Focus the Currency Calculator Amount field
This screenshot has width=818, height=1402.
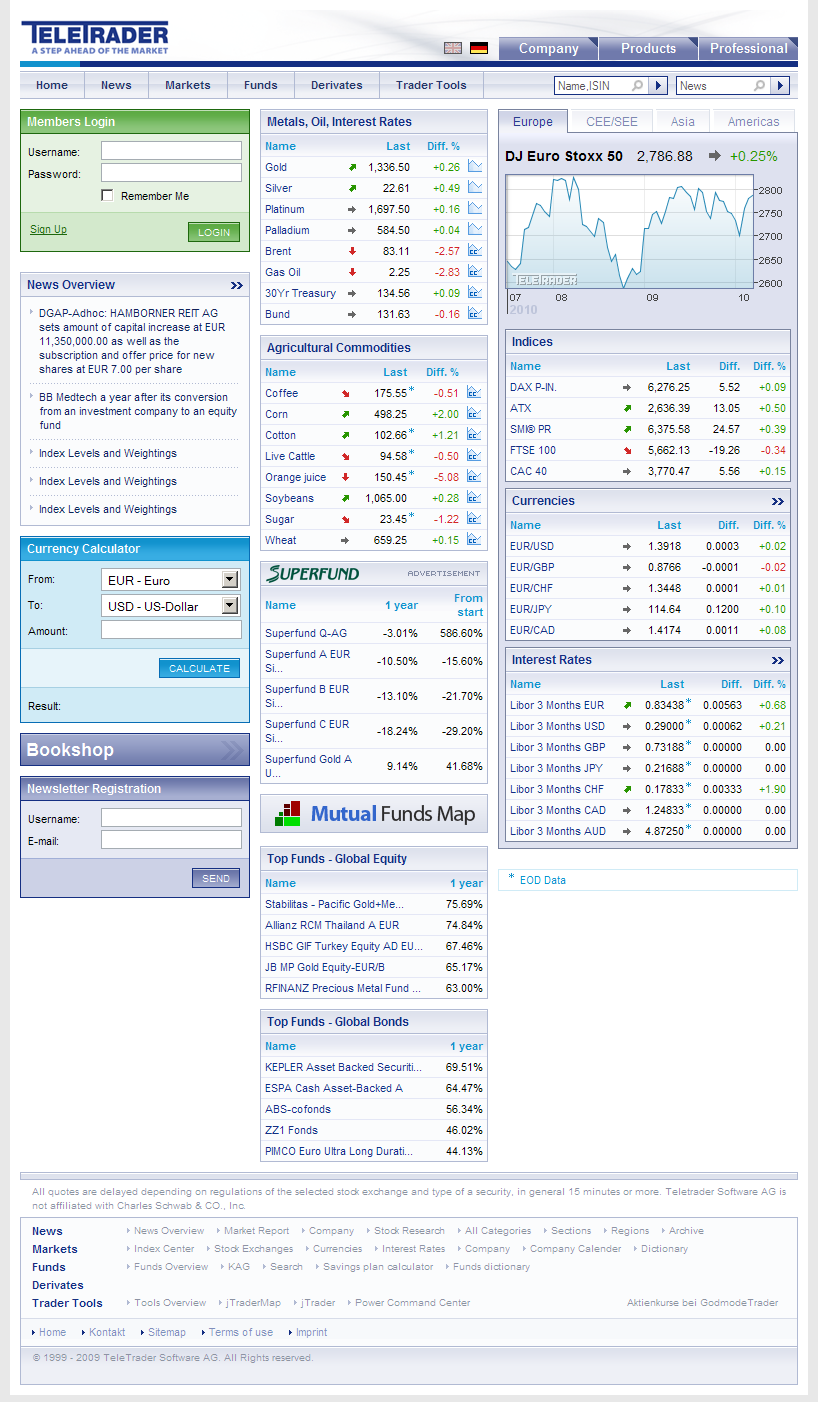(x=171, y=630)
